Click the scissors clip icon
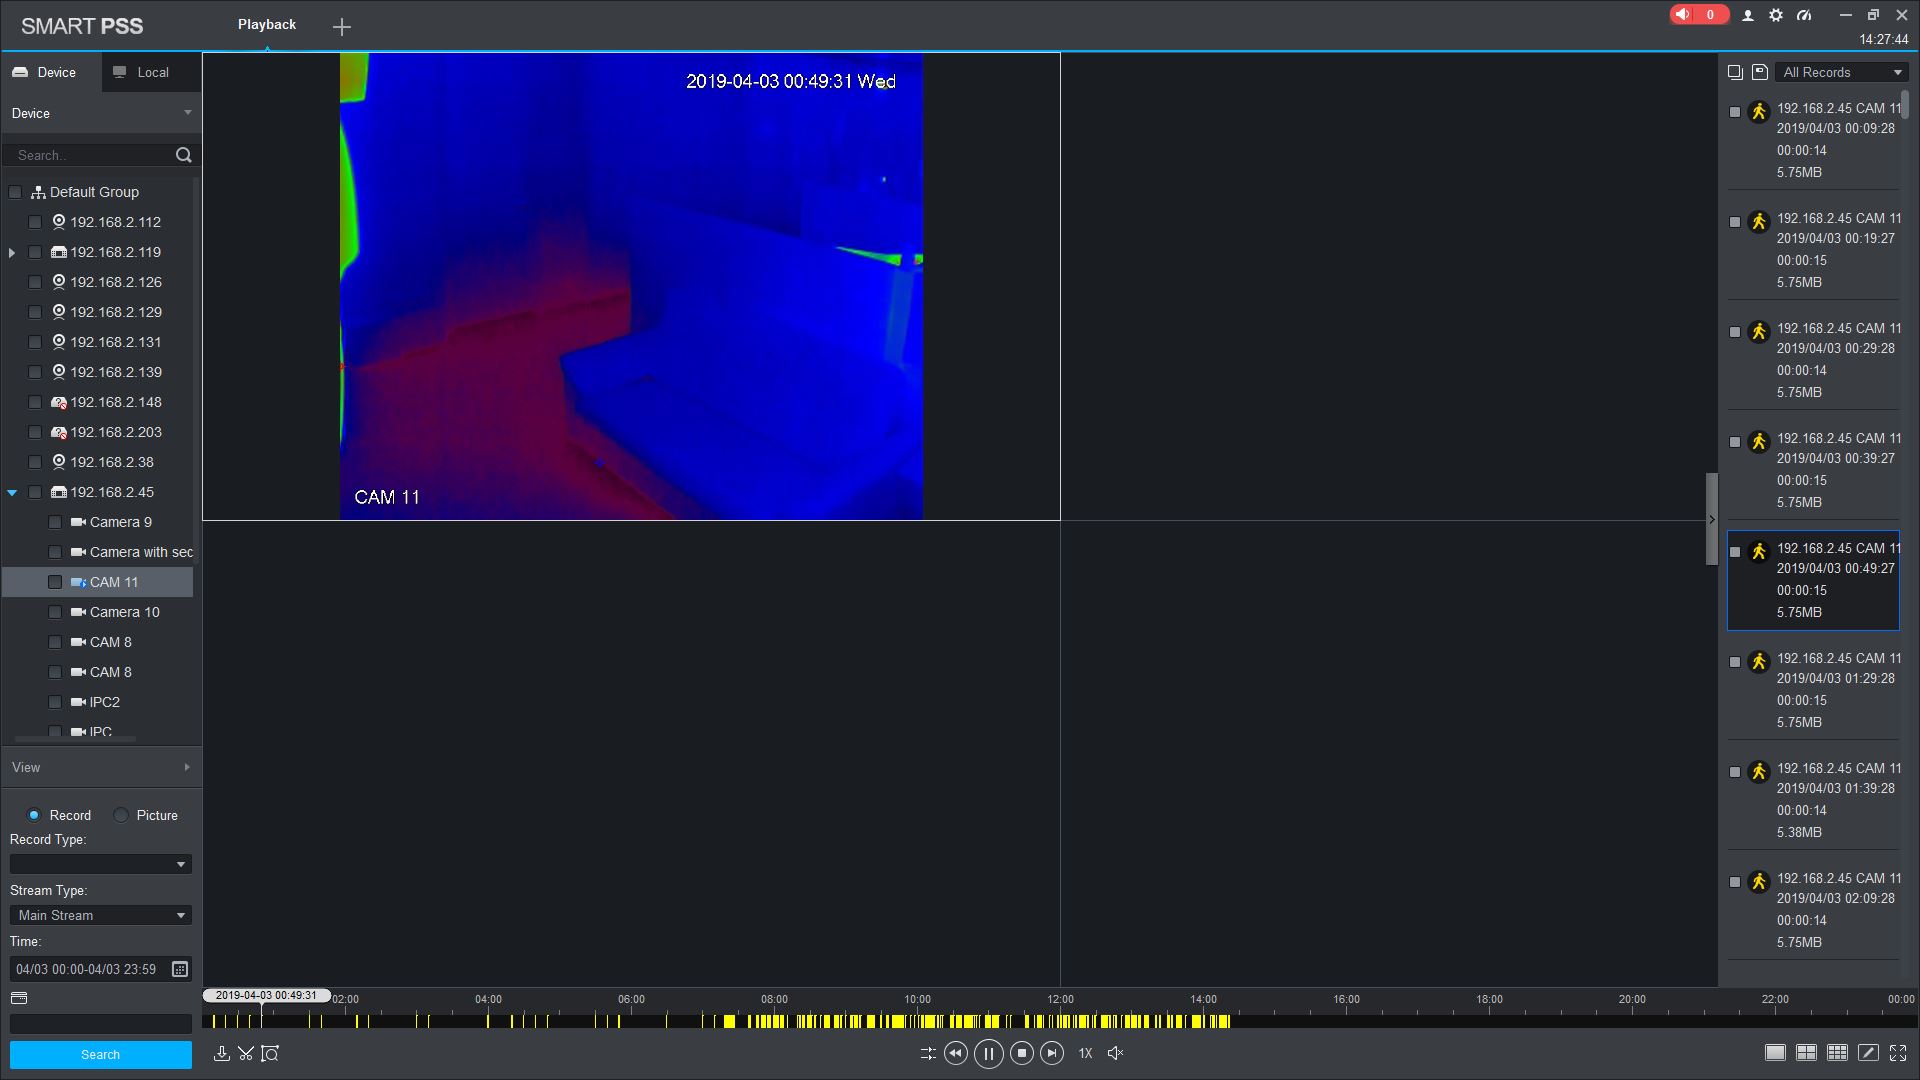Viewport: 1920px width, 1080px height. pos(246,1053)
